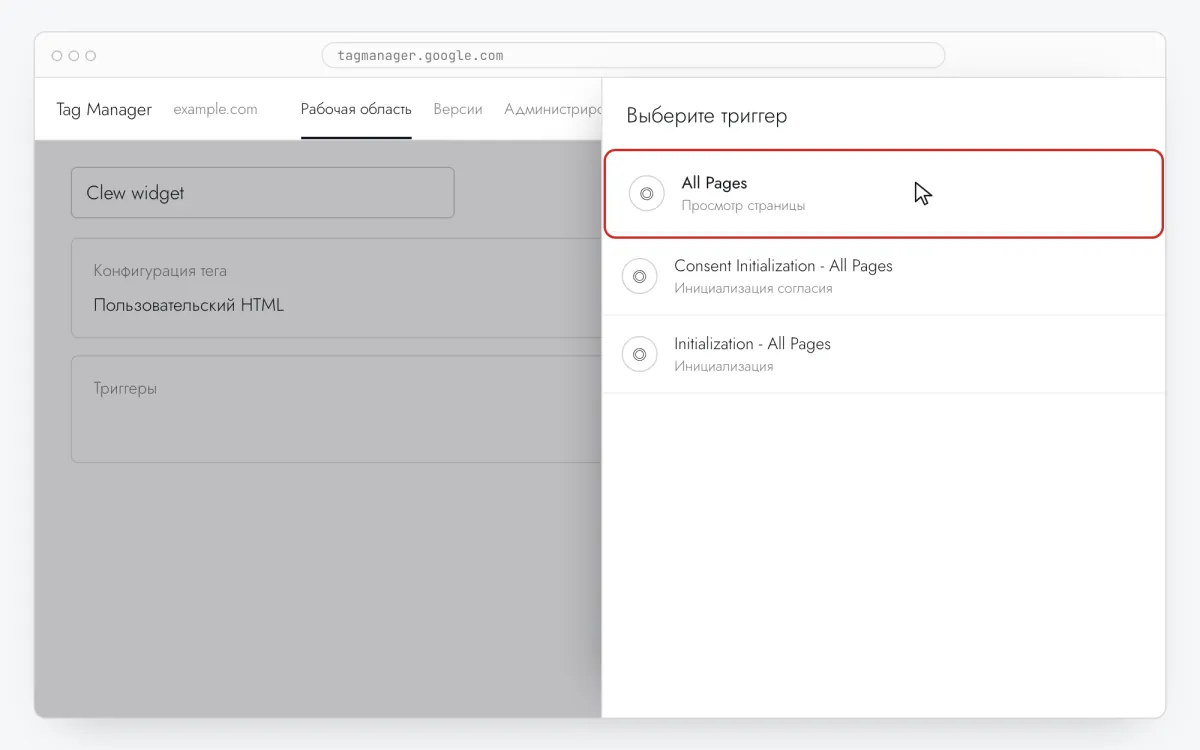Click the Пользовательский HTML tag type
The height and width of the screenshot is (750, 1200).
[x=189, y=305]
